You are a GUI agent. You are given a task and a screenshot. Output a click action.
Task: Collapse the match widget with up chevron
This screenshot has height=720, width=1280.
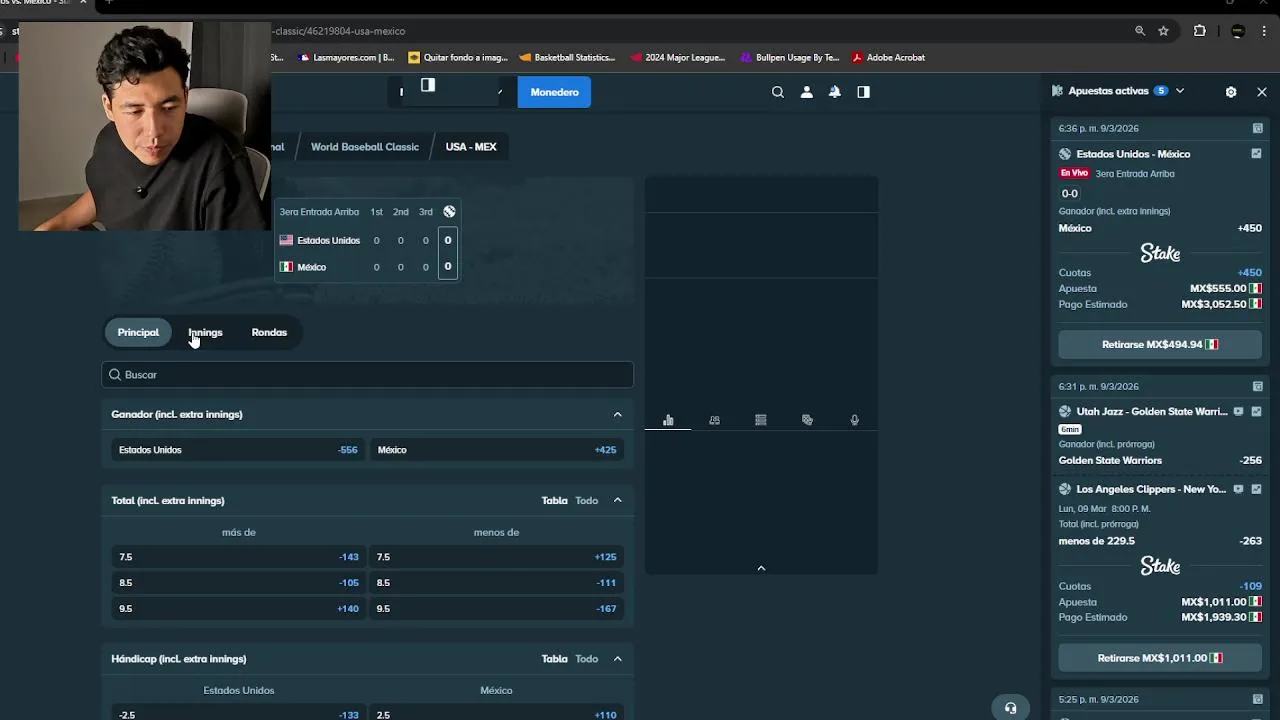pyautogui.click(x=761, y=568)
